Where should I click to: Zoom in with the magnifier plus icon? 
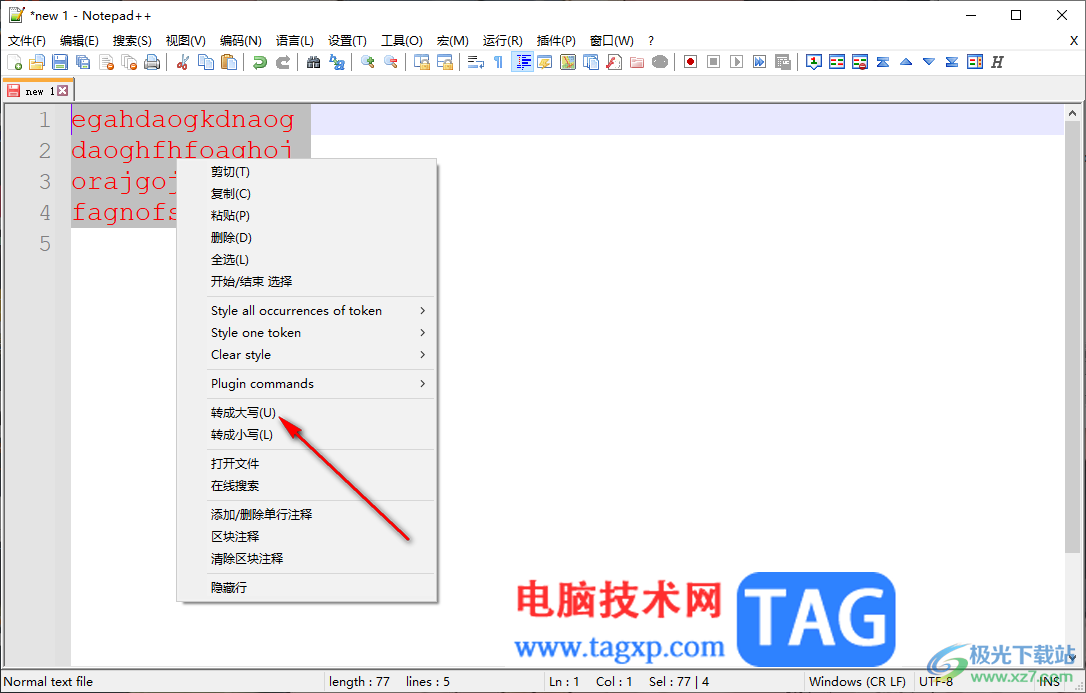click(x=368, y=62)
